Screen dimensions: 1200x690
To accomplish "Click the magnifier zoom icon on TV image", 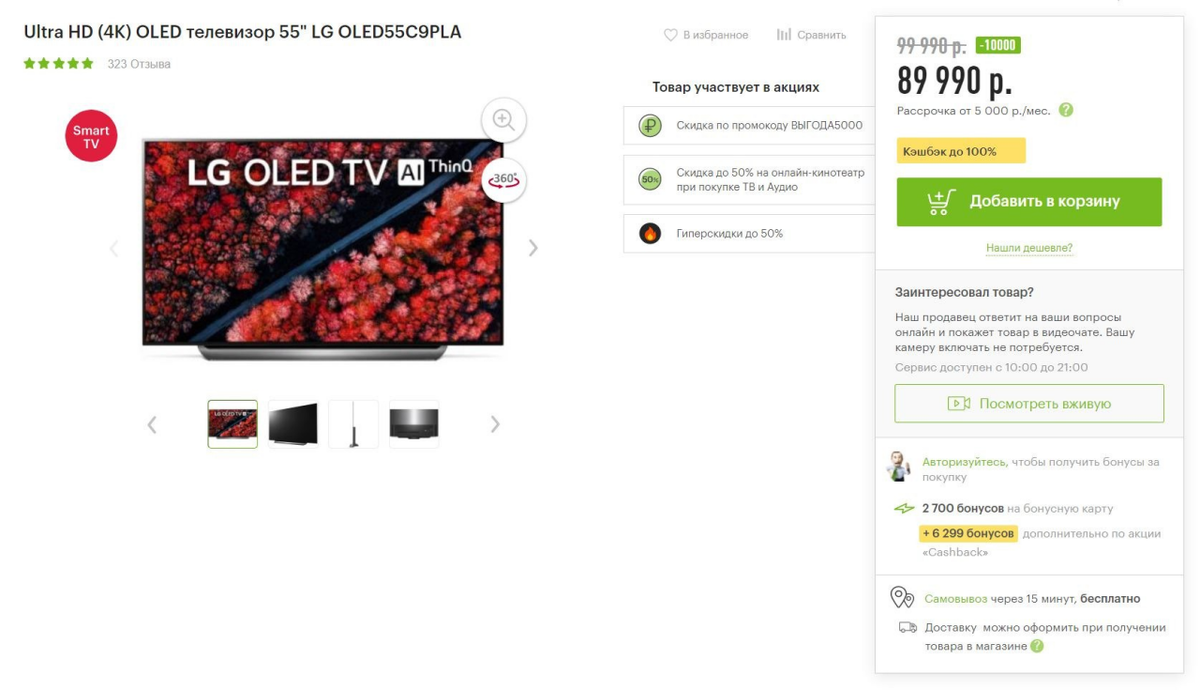I will [x=503, y=120].
